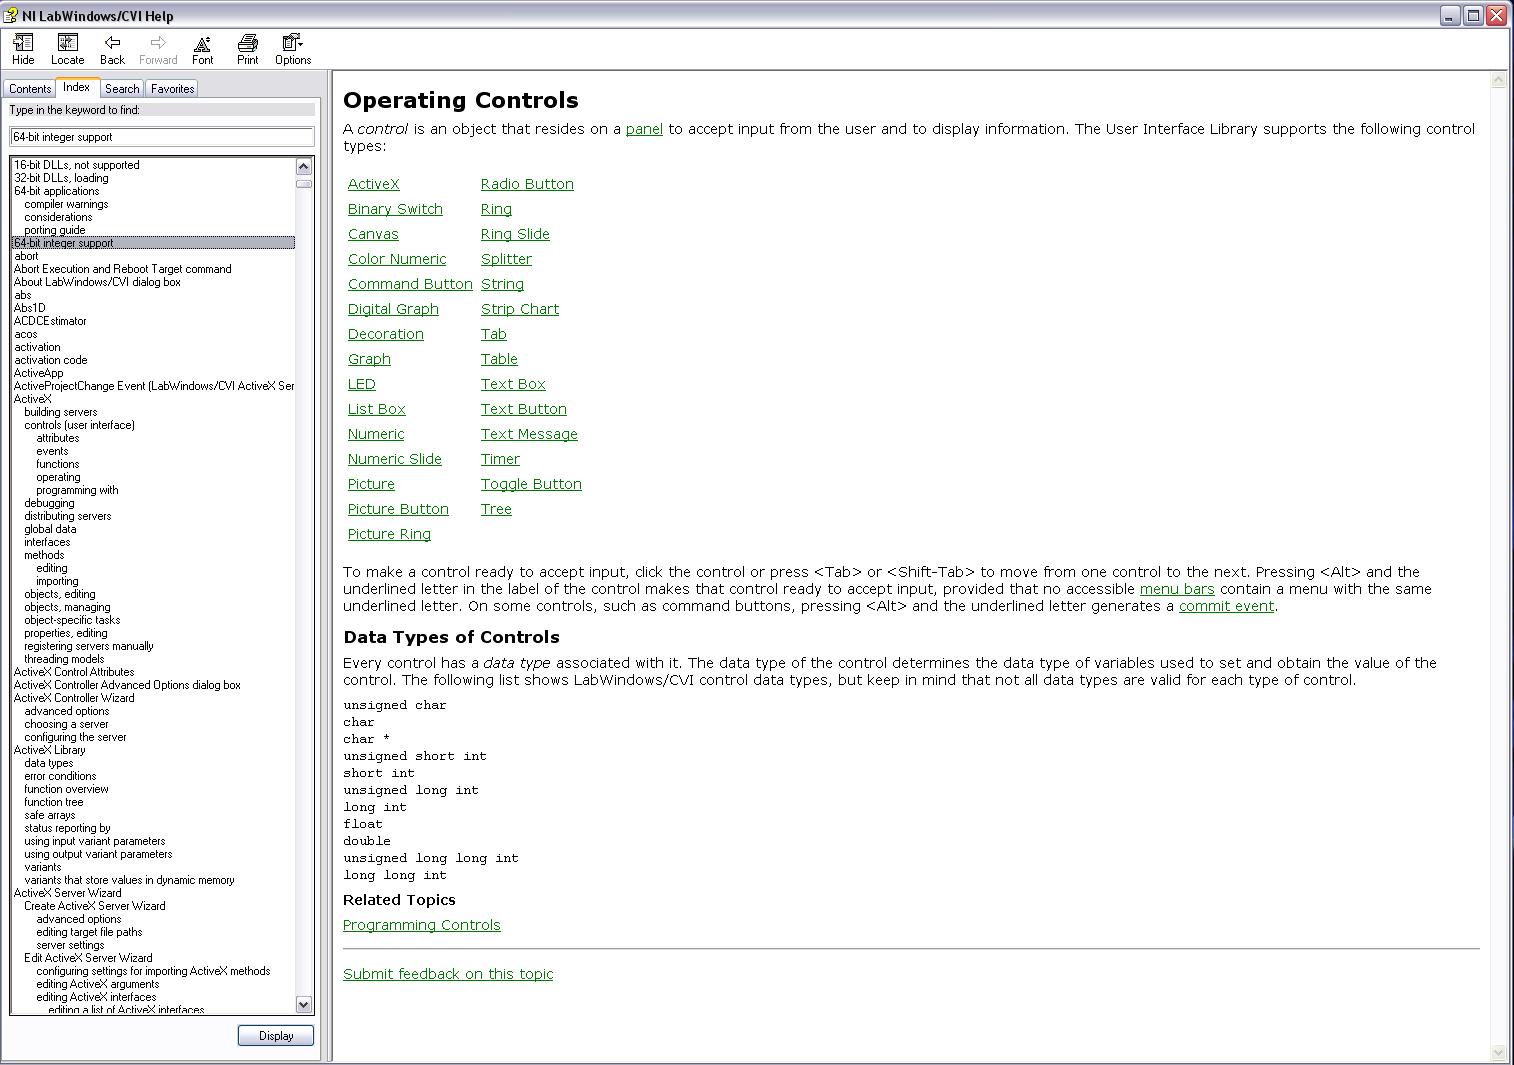Click the Locate toolbar icon

[x=68, y=49]
